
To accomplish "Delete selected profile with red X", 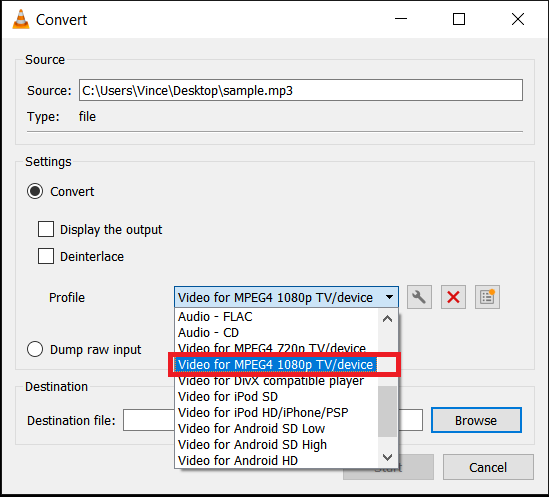I will coord(453,297).
